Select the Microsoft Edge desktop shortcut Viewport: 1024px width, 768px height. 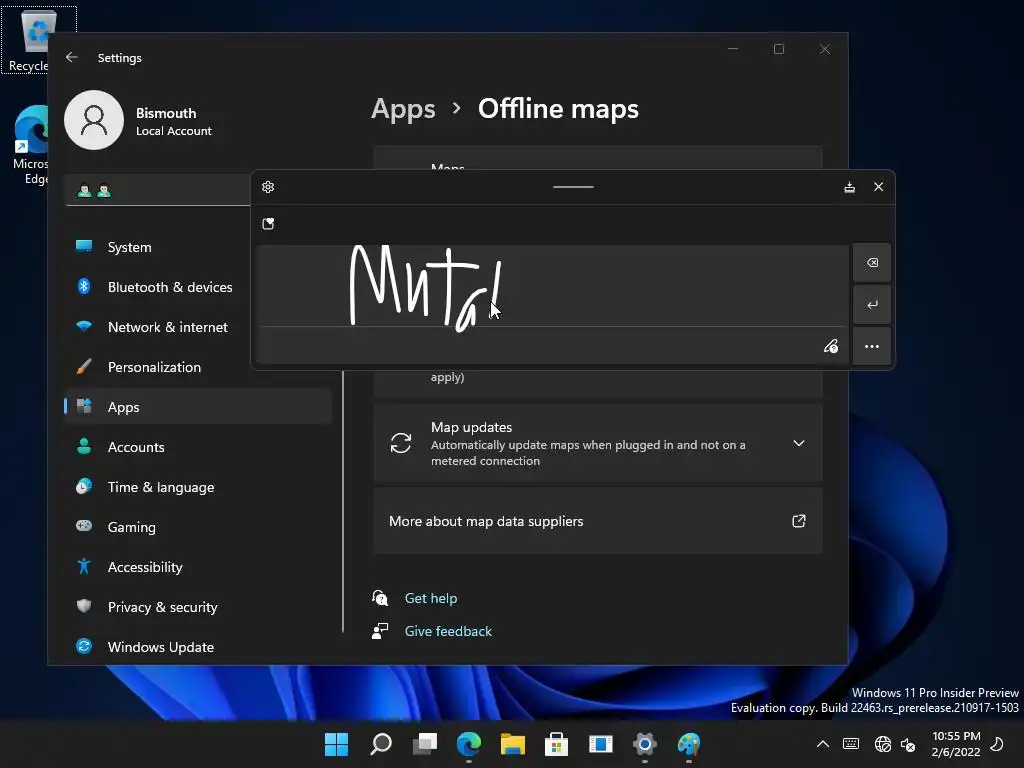(31, 145)
